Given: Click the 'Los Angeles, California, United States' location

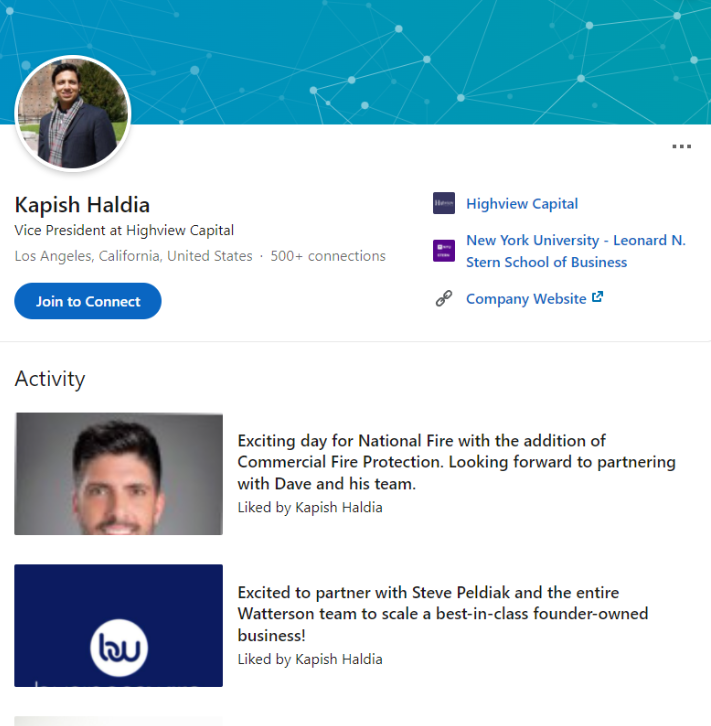Looking at the screenshot, I should tap(133, 256).
